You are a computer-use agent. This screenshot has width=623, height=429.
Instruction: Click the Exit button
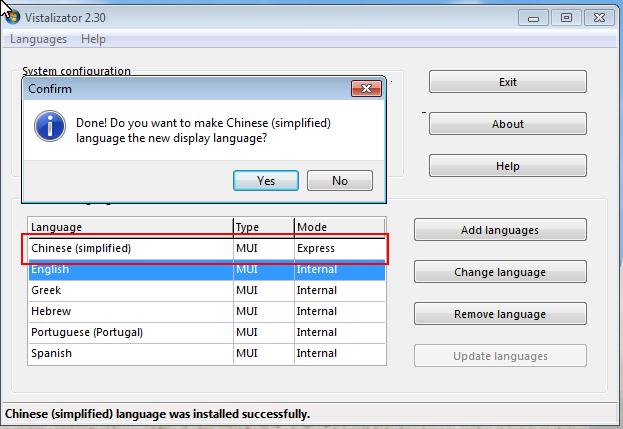tap(508, 82)
